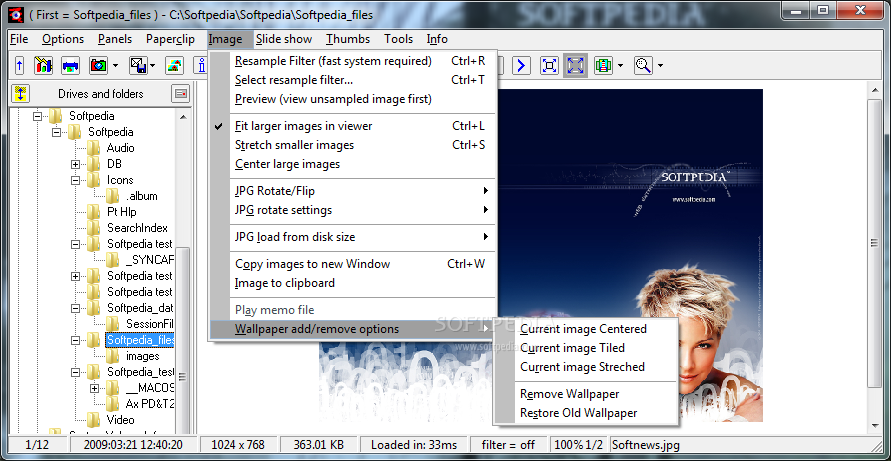
Task: Toggle Resample Filter menu option
Action: click(x=352, y=61)
